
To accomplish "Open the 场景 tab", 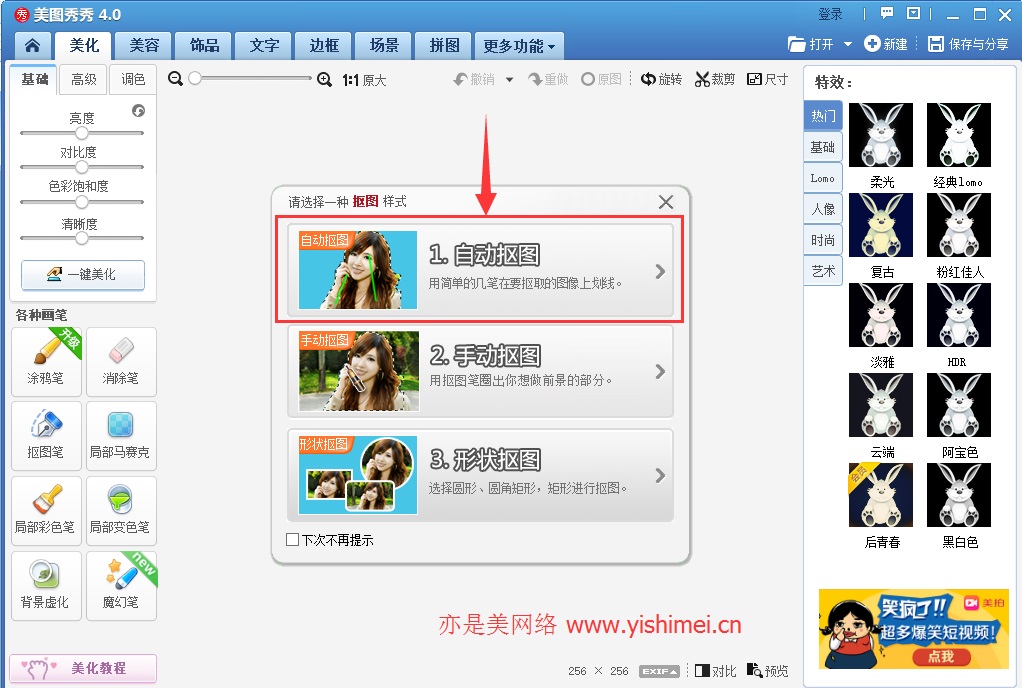I will pyautogui.click(x=384, y=46).
